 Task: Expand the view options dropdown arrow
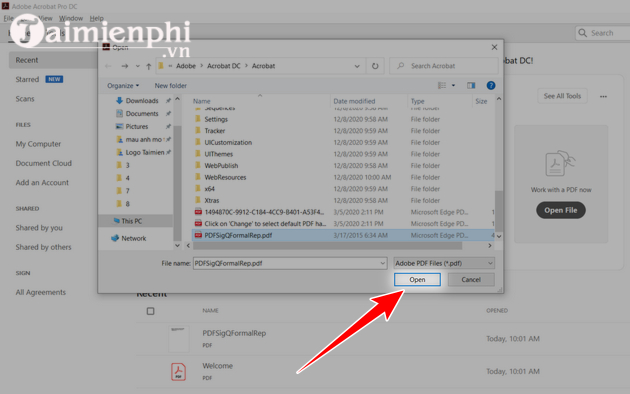(x=453, y=85)
